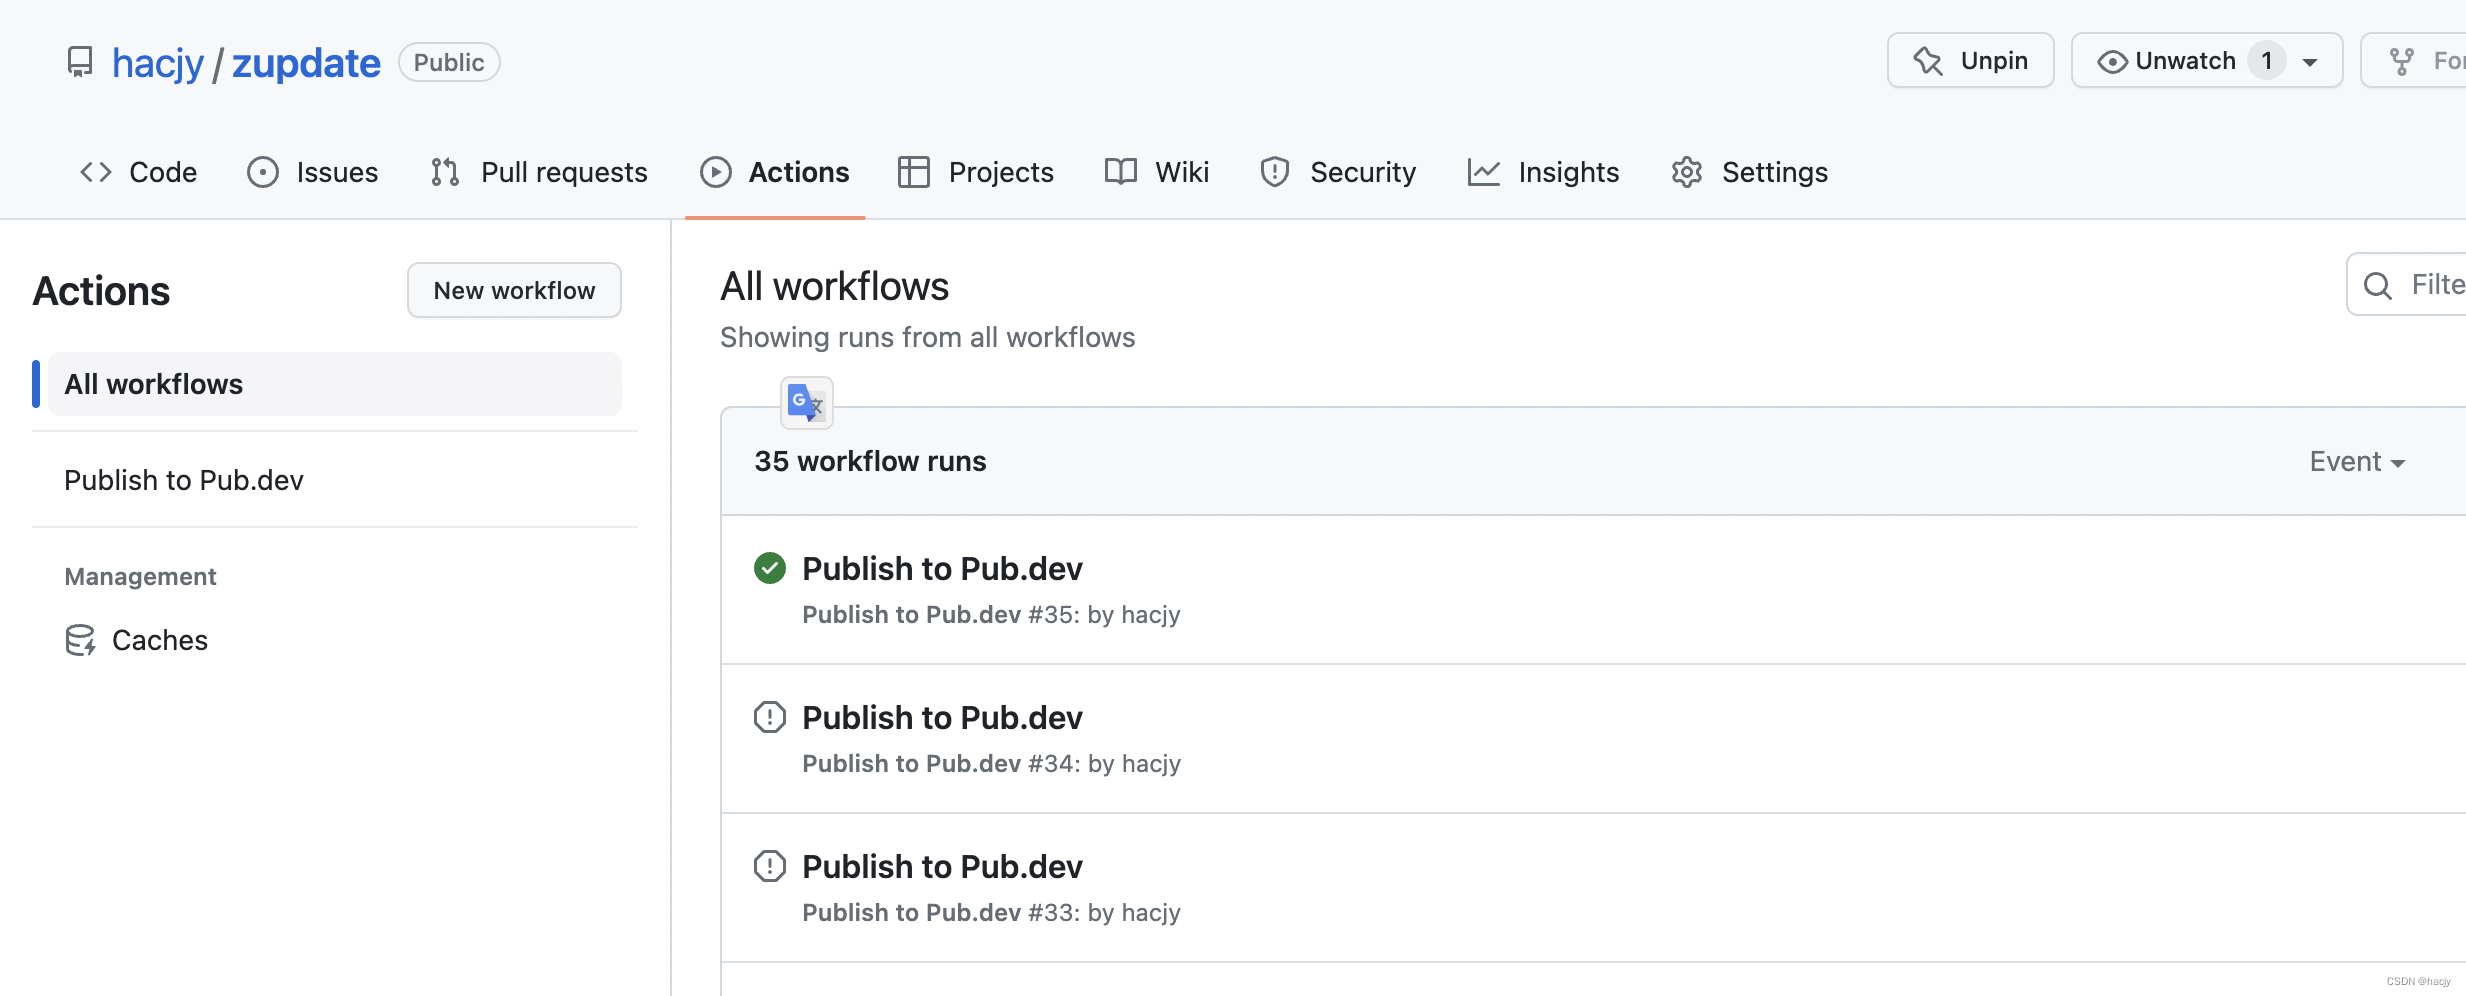Click the Unpin button

coord(1970,61)
